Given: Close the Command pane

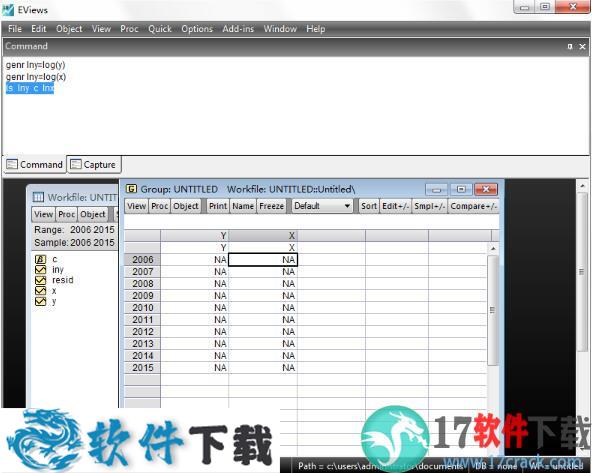Looking at the screenshot, I should pos(582,46).
